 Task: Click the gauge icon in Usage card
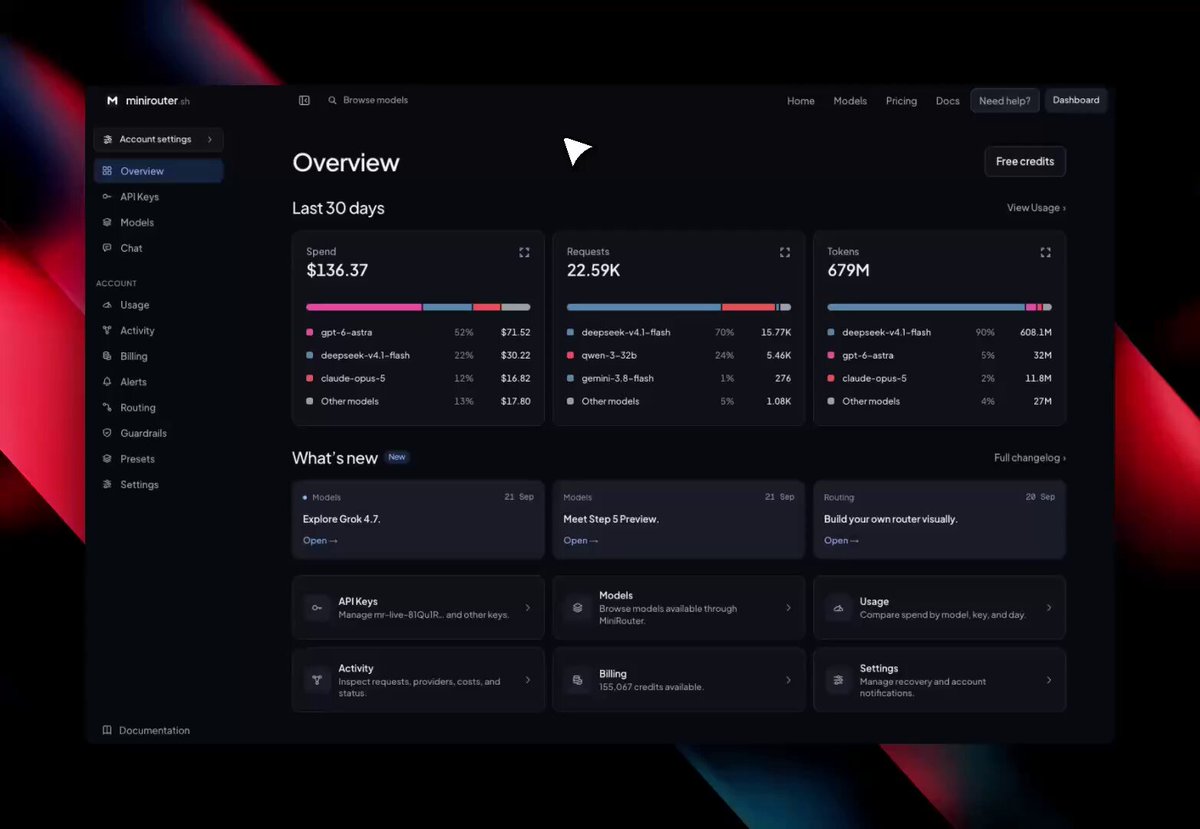(839, 608)
